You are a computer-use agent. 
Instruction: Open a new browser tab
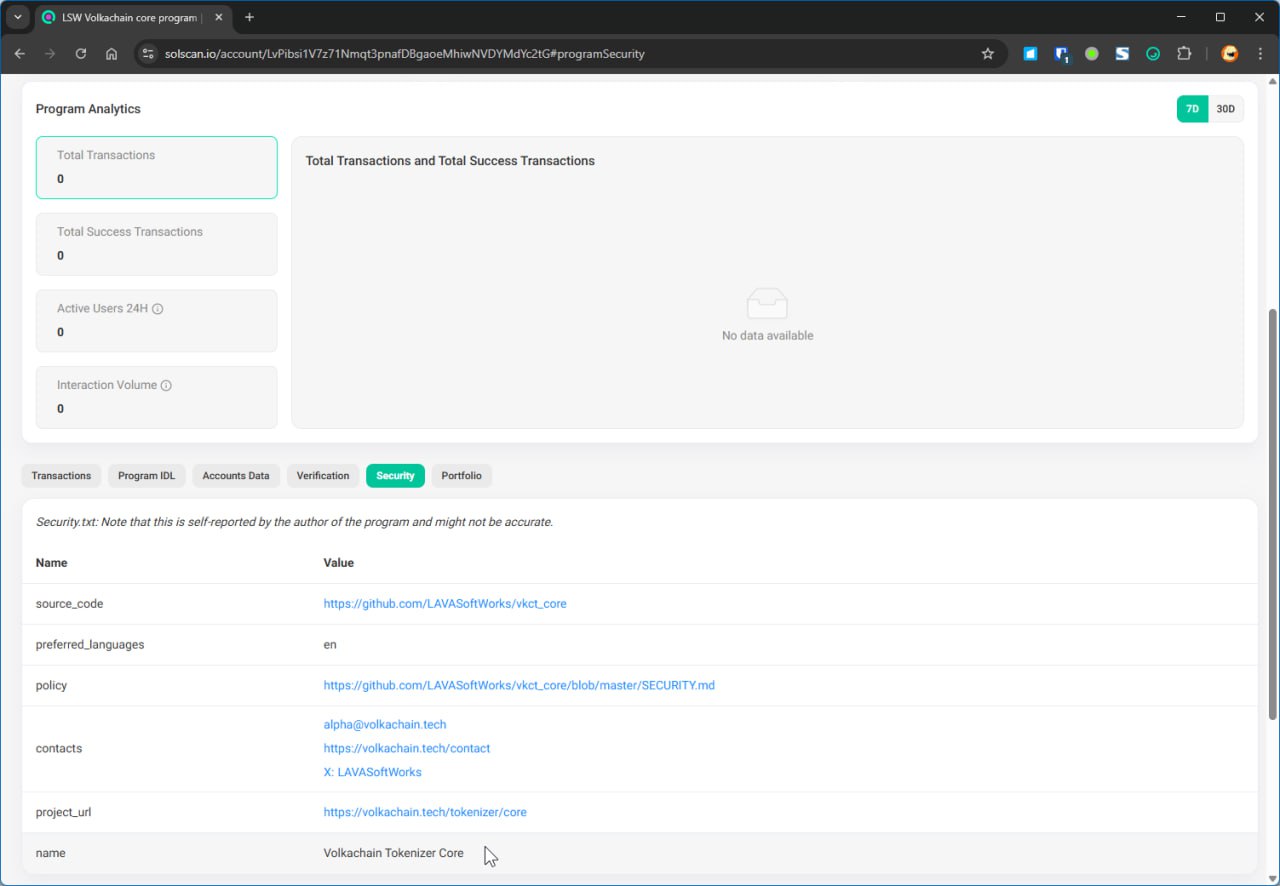[x=249, y=17]
